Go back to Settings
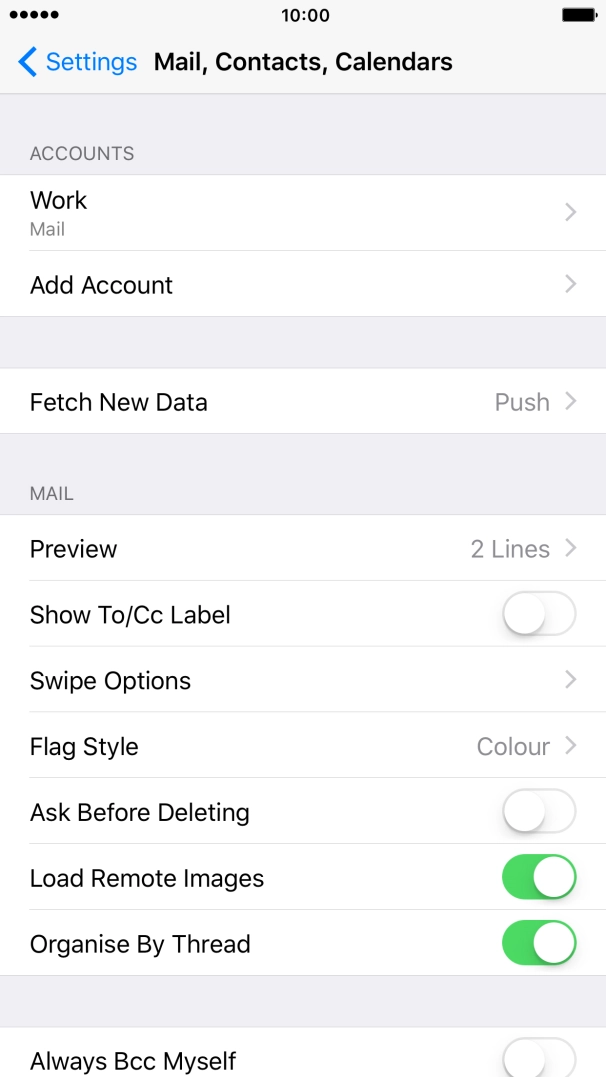Viewport: 606px width, 1077px height. (x=90, y=62)
